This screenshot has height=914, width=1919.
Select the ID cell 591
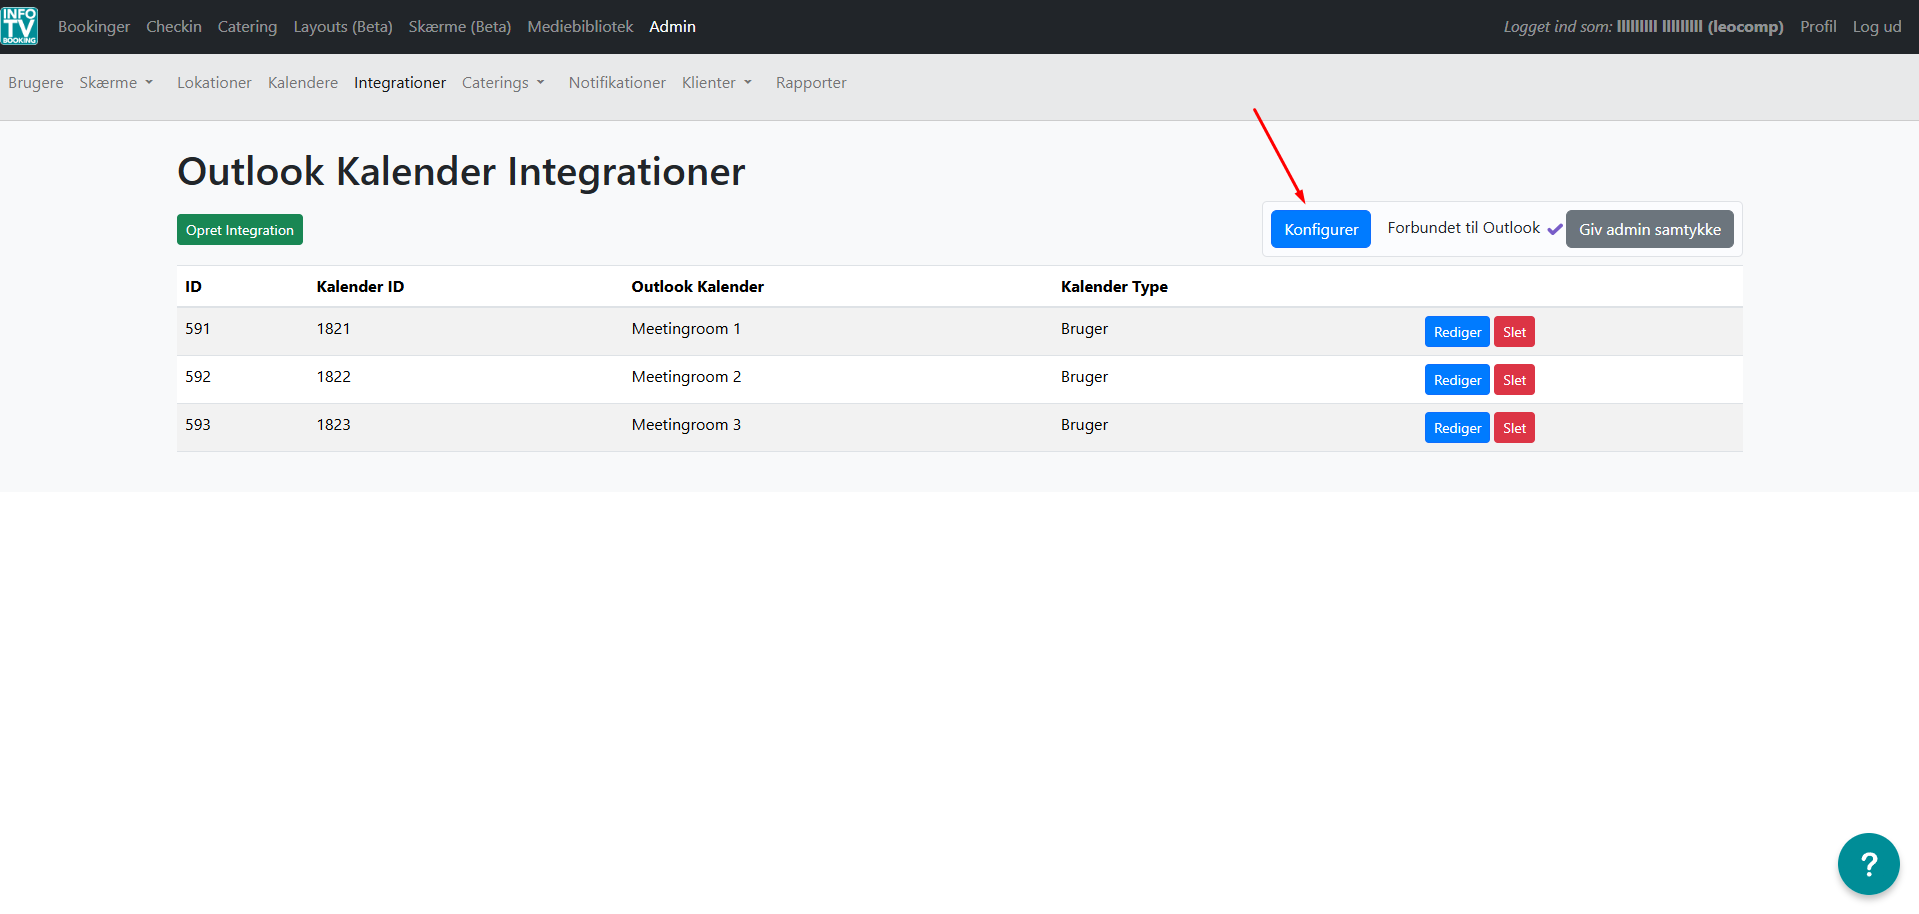point(198,329)
